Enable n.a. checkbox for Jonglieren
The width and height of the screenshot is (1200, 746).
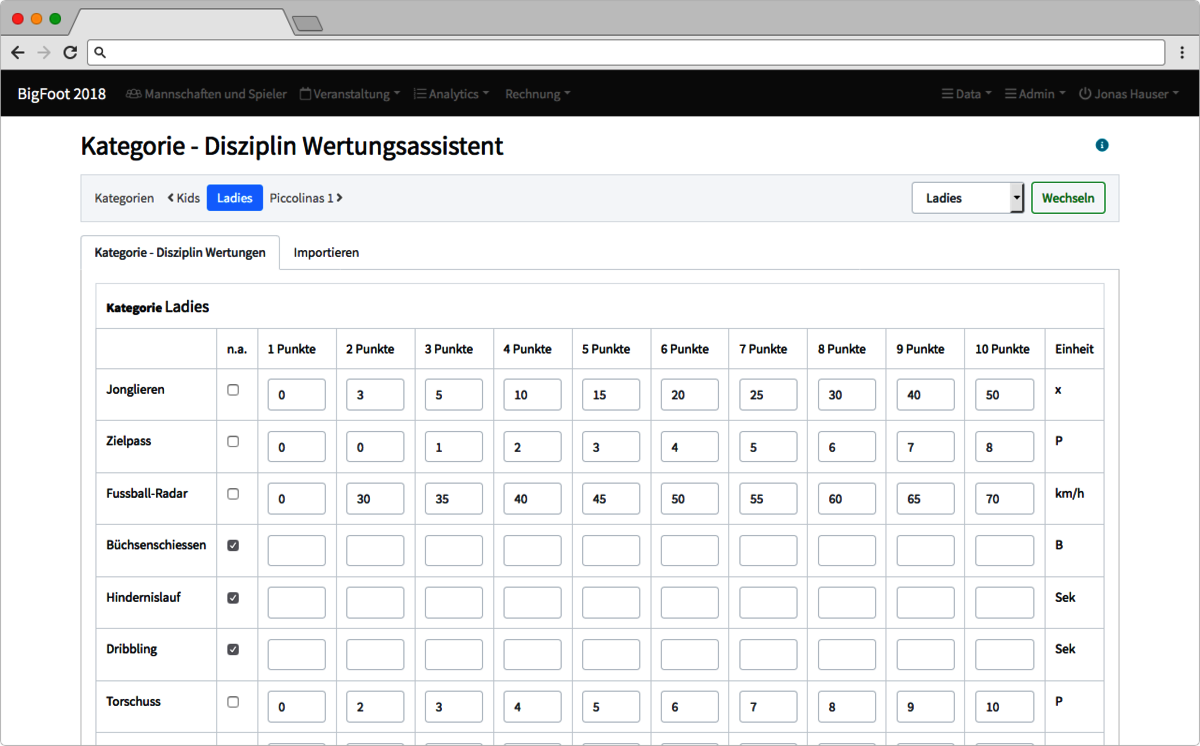[x=233, y=390]
